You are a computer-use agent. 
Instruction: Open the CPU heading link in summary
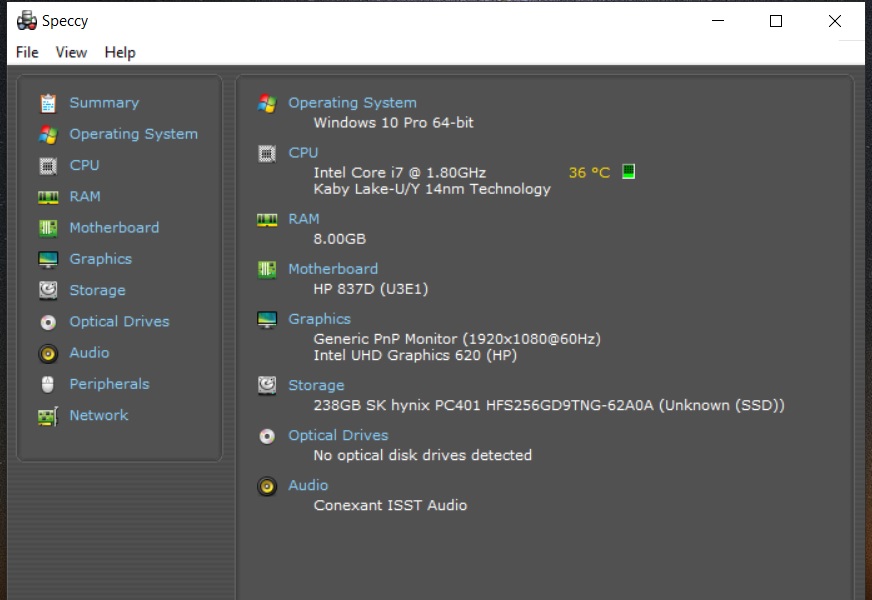click(x=303, y=153)
